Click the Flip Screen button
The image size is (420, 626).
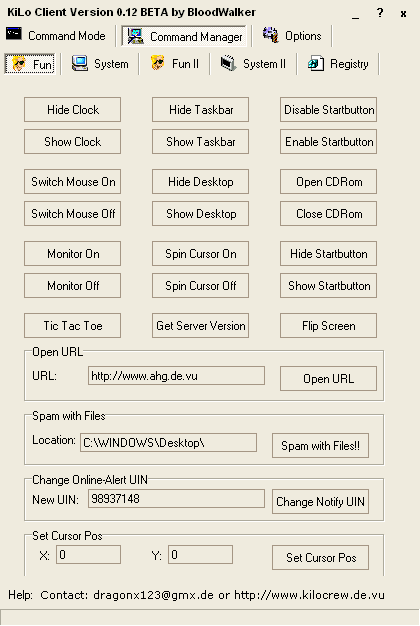click(x=328, y=325)
